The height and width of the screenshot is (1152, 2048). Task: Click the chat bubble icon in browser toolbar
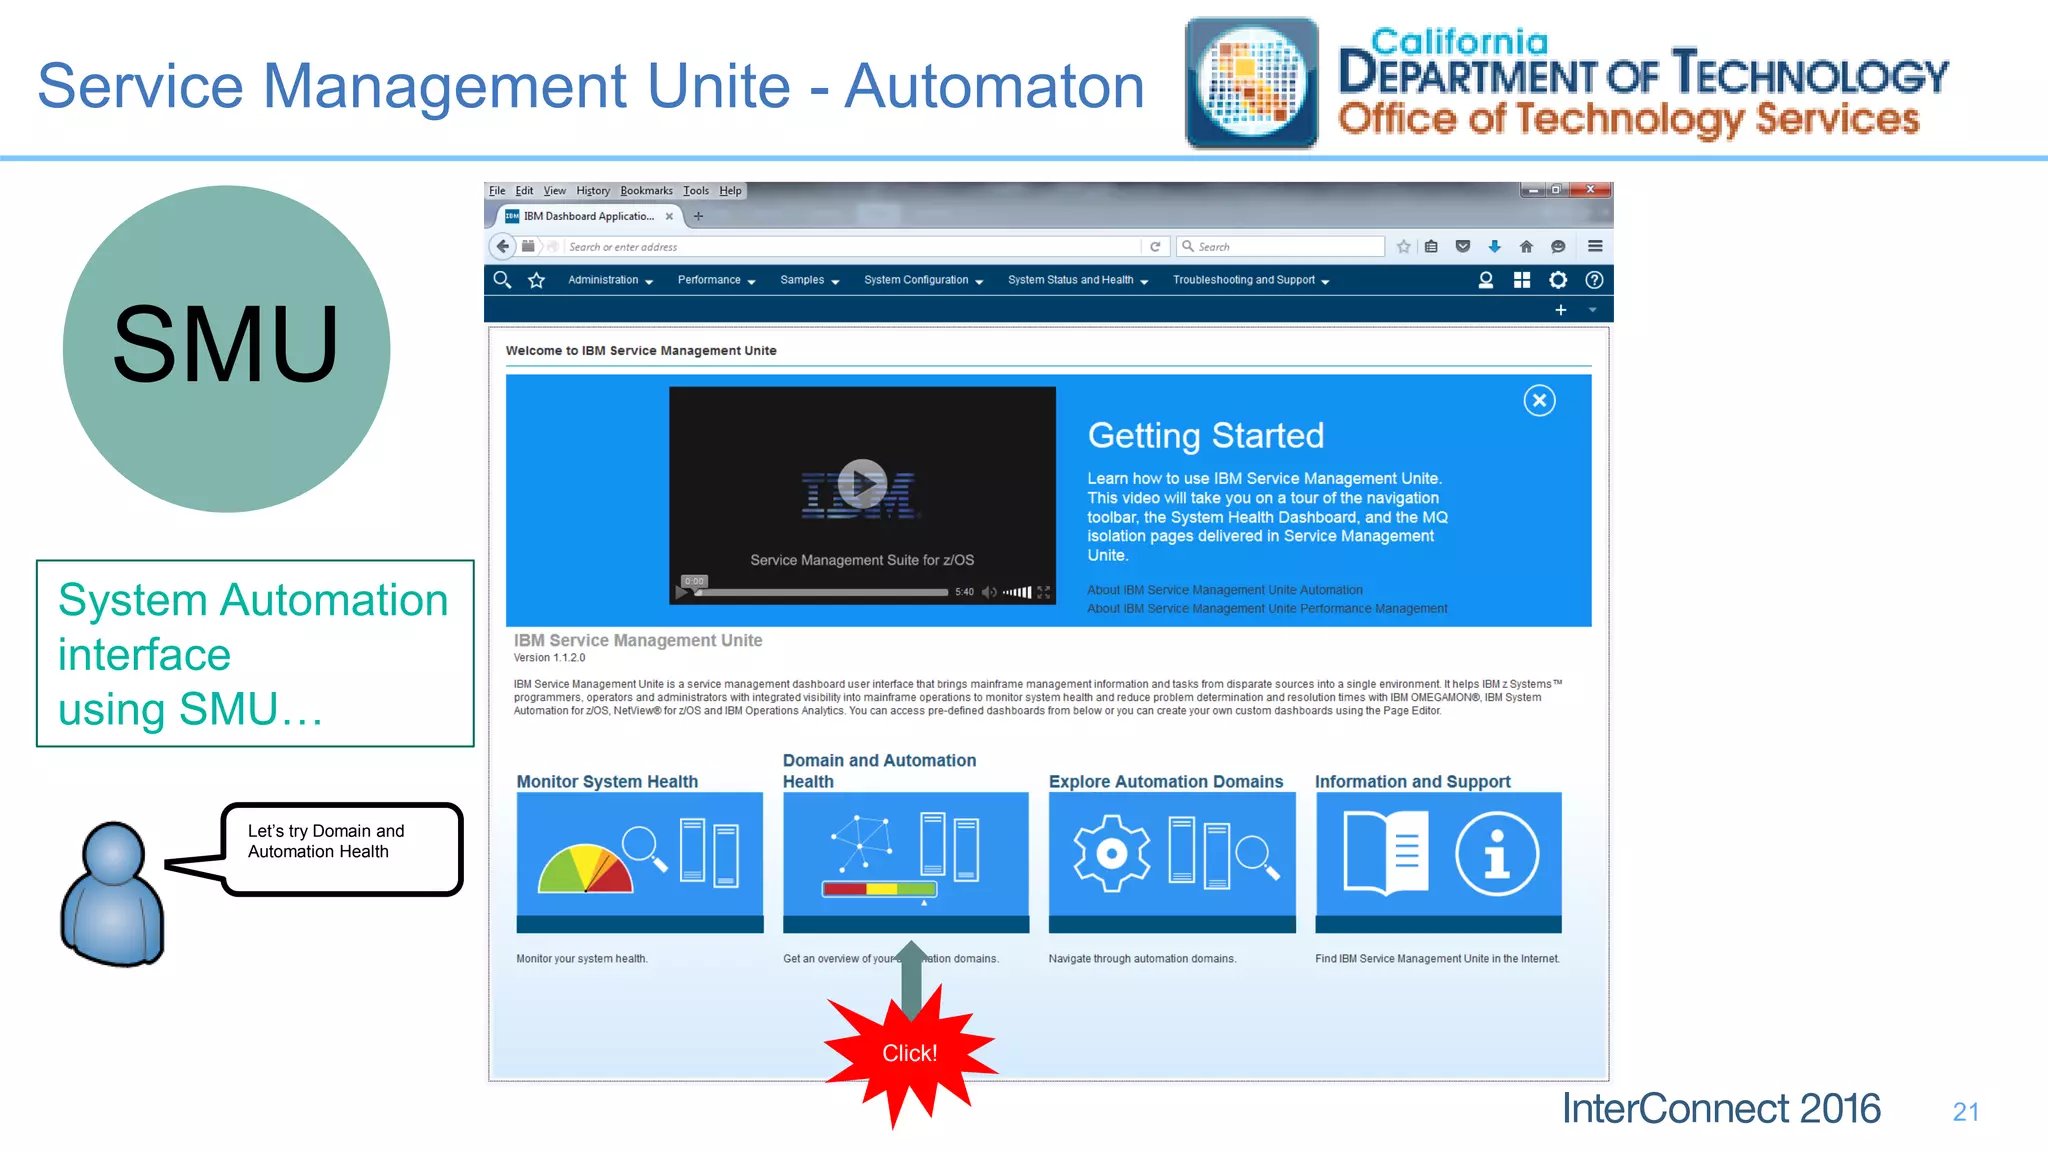(1558, 246)
